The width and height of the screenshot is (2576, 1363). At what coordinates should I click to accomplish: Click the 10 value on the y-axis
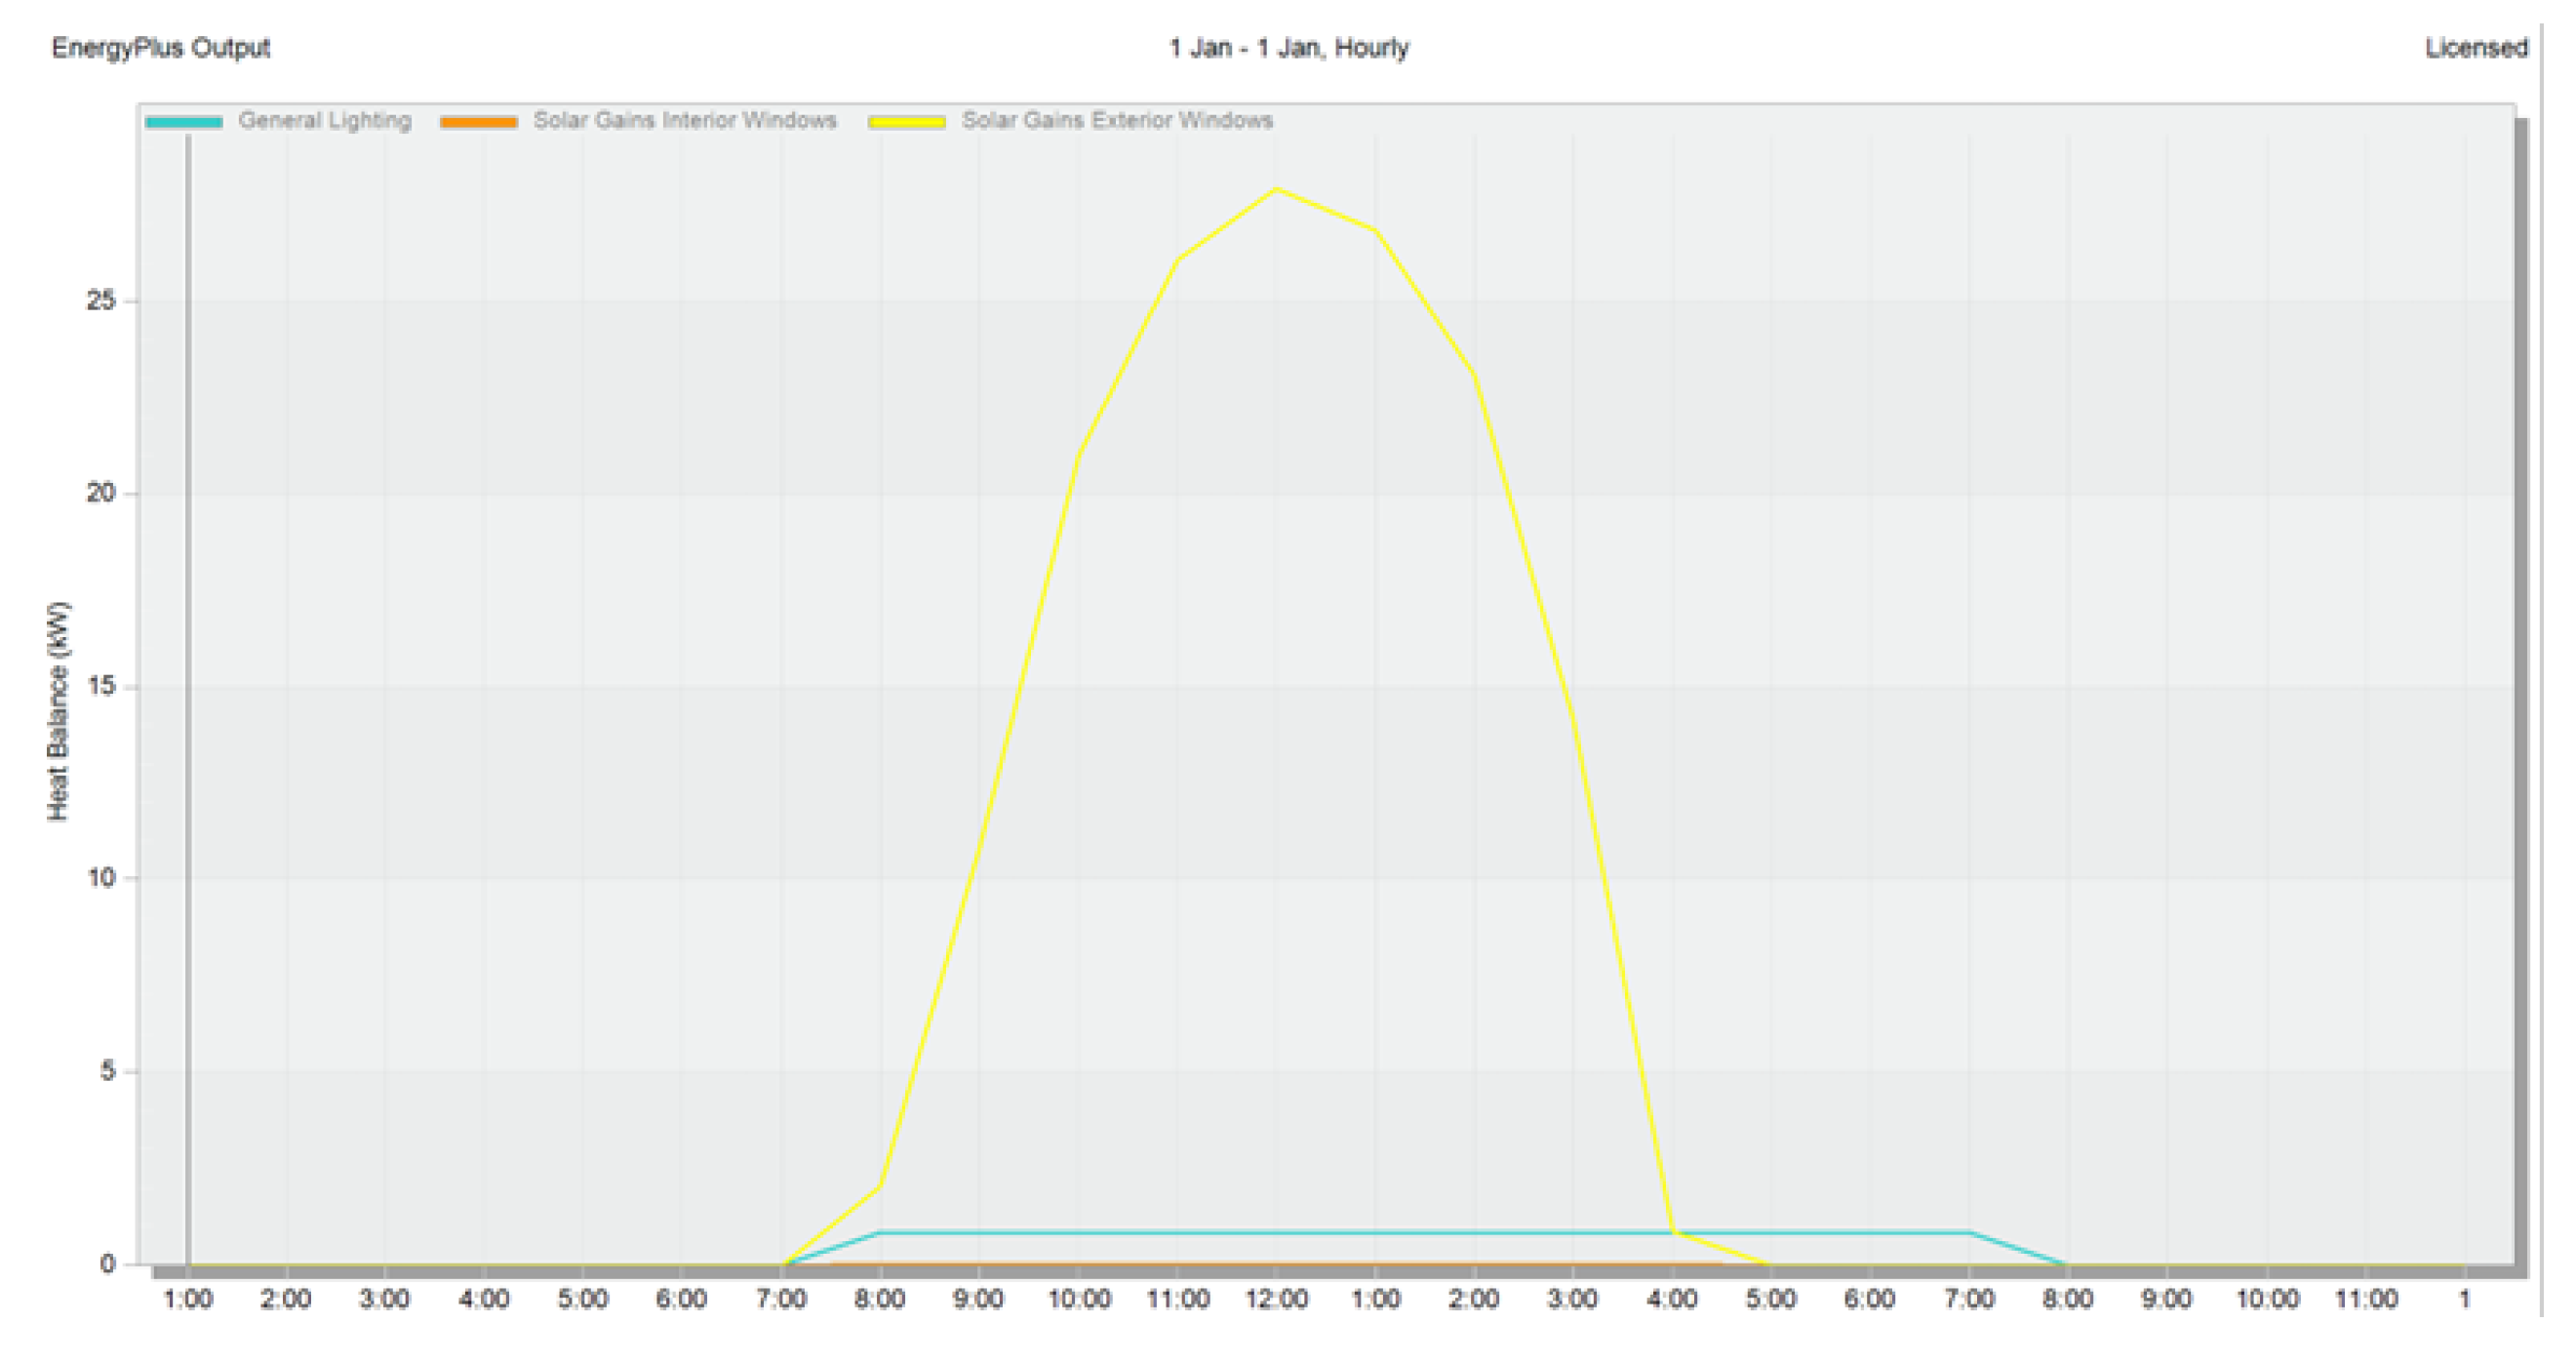tap(101, 878)
